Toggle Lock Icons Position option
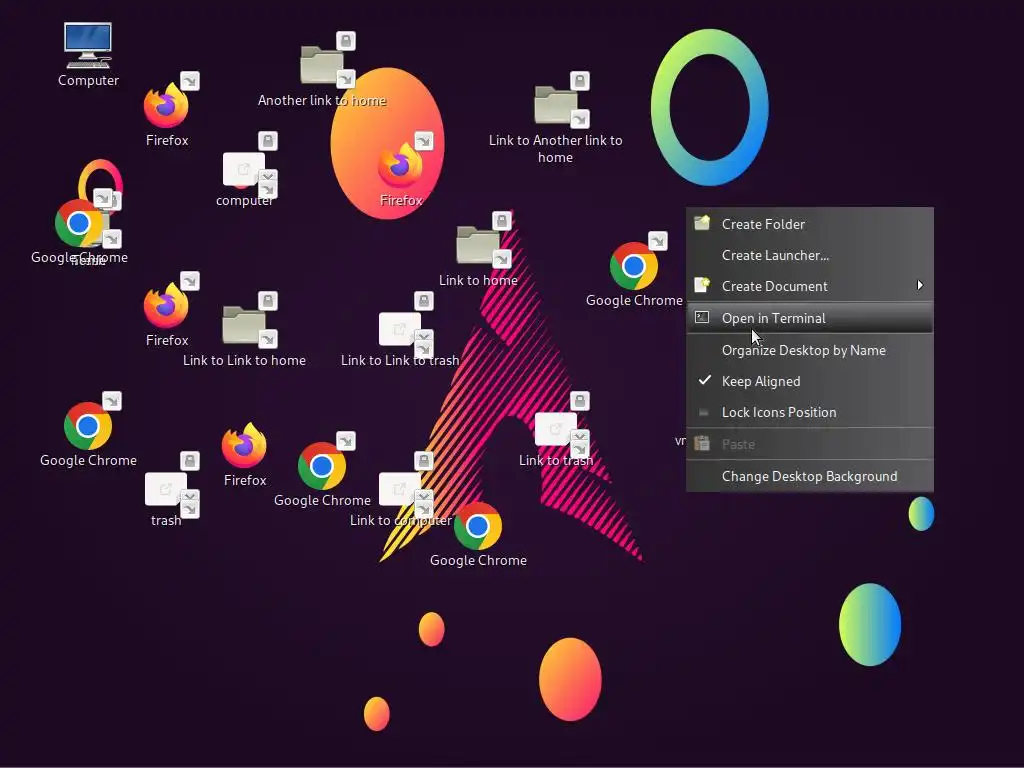 (x=810, y=413)
